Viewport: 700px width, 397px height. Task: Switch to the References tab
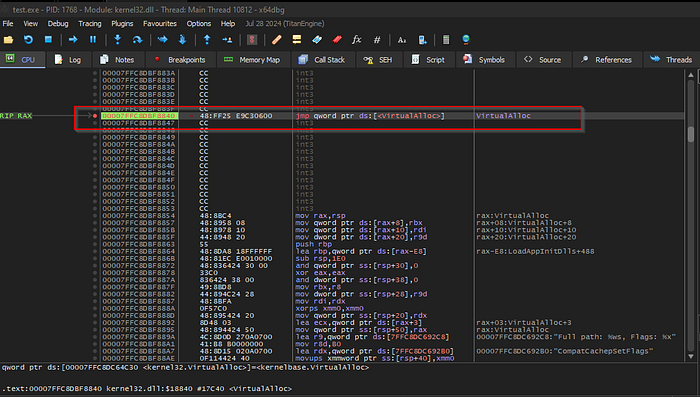coord(607,59)
